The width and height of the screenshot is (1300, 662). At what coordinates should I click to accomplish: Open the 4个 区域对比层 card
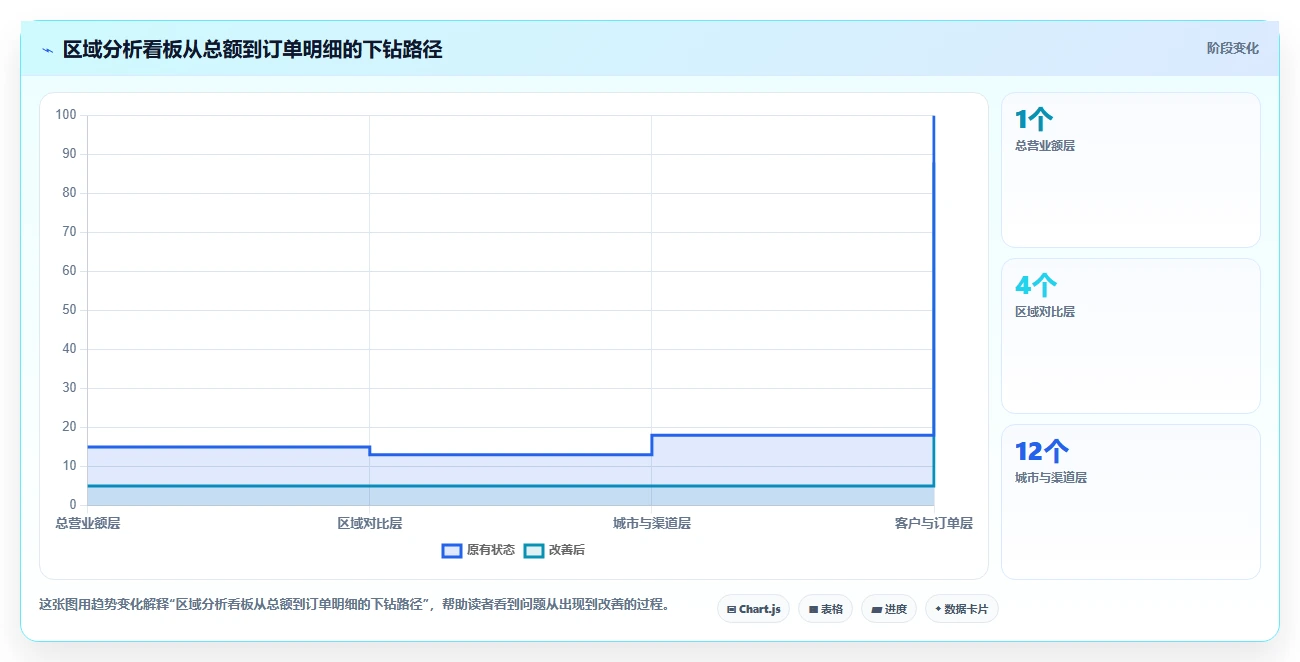pos(1130,336)
